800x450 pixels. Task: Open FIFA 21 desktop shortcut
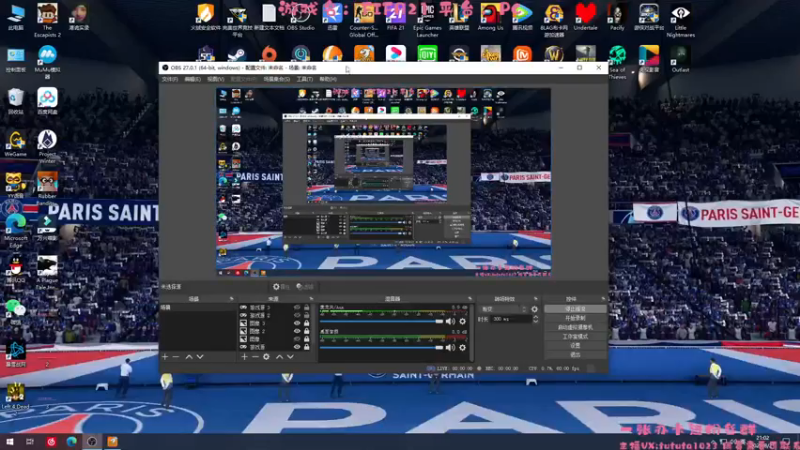point(395,18)
